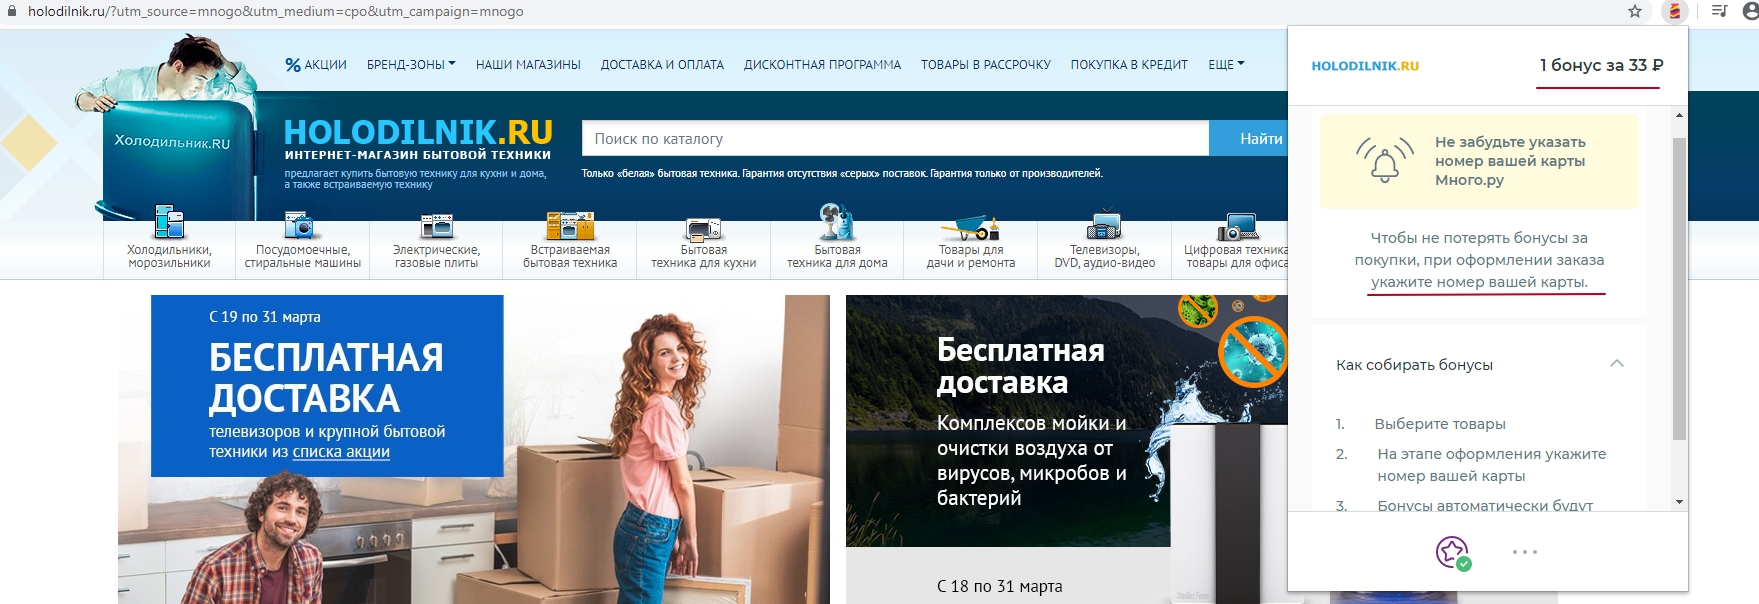Click the stove icon for Электрические, газовые плиты
1759x604 pixels.
tap(437, 227)
